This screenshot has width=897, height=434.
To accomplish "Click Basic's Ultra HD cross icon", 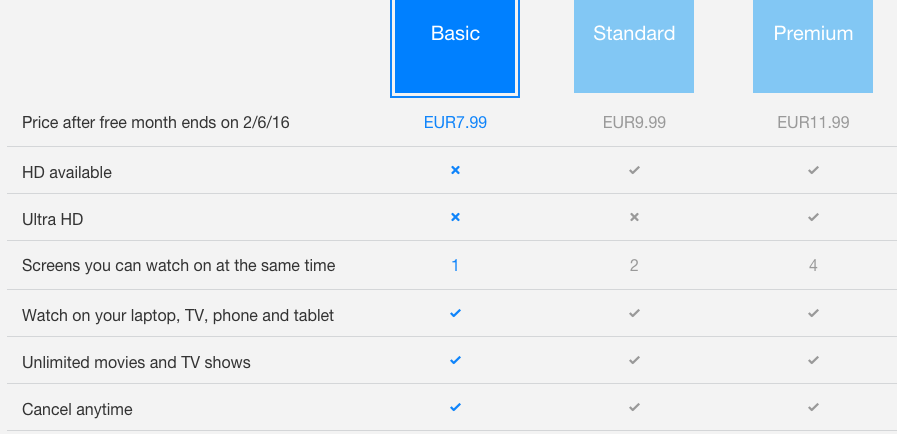I will tap(455, 217).
